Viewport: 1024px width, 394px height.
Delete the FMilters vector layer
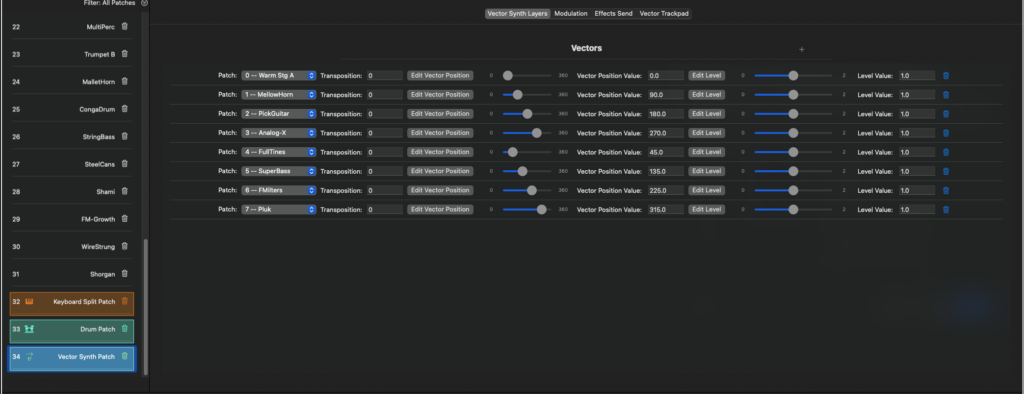pos(946,191)
